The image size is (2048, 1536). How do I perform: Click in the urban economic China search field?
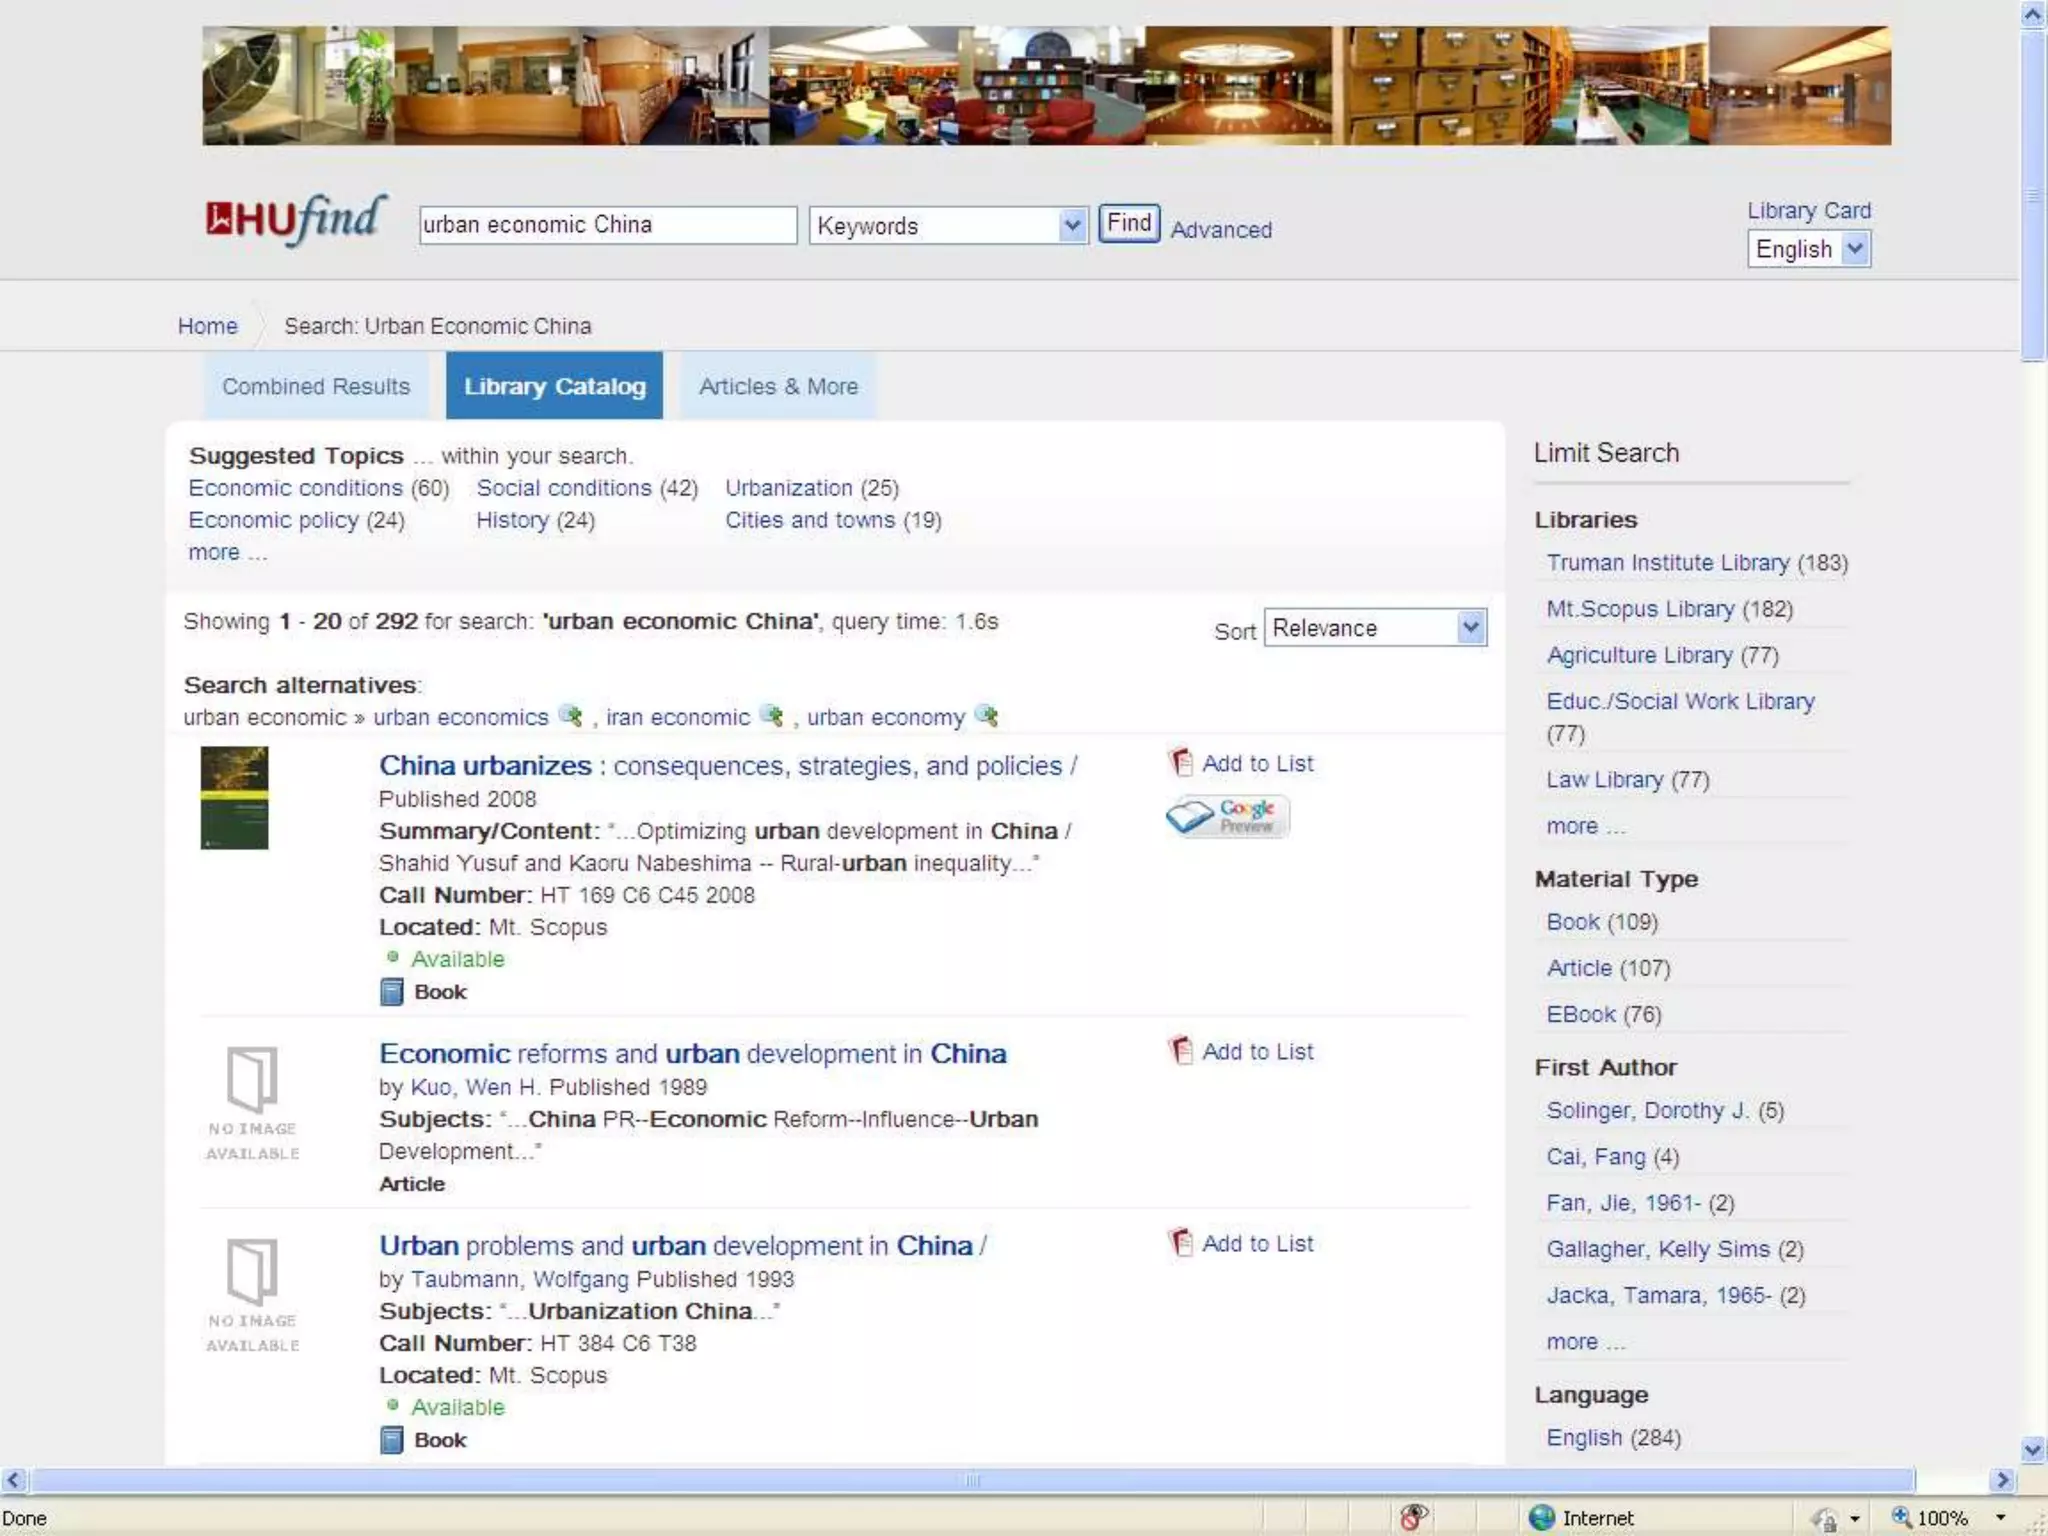click(607, 225)
